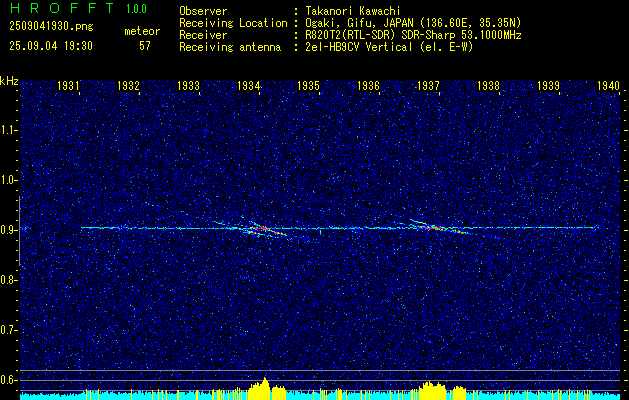Click the 0.7 kHz frequency label

9,330
